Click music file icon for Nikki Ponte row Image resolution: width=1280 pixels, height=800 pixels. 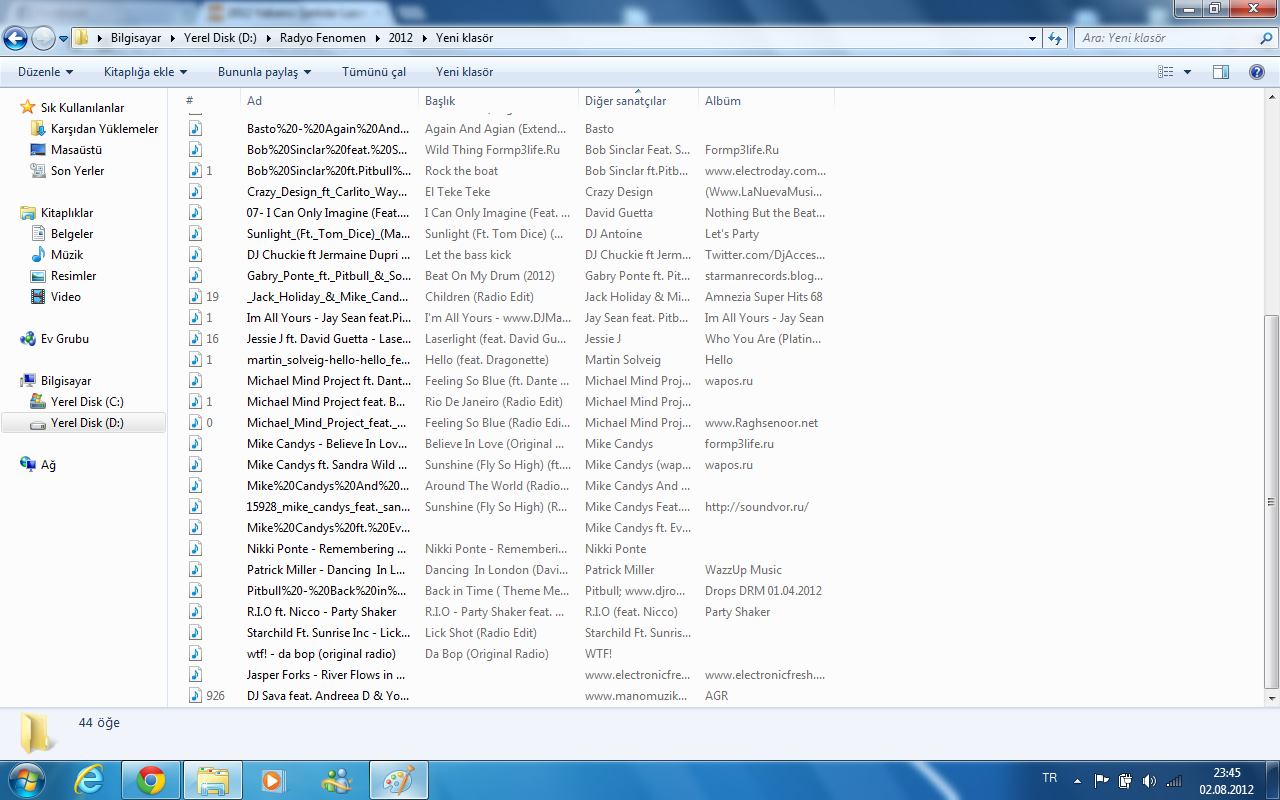pyautogui.click(x=195, y=549)
